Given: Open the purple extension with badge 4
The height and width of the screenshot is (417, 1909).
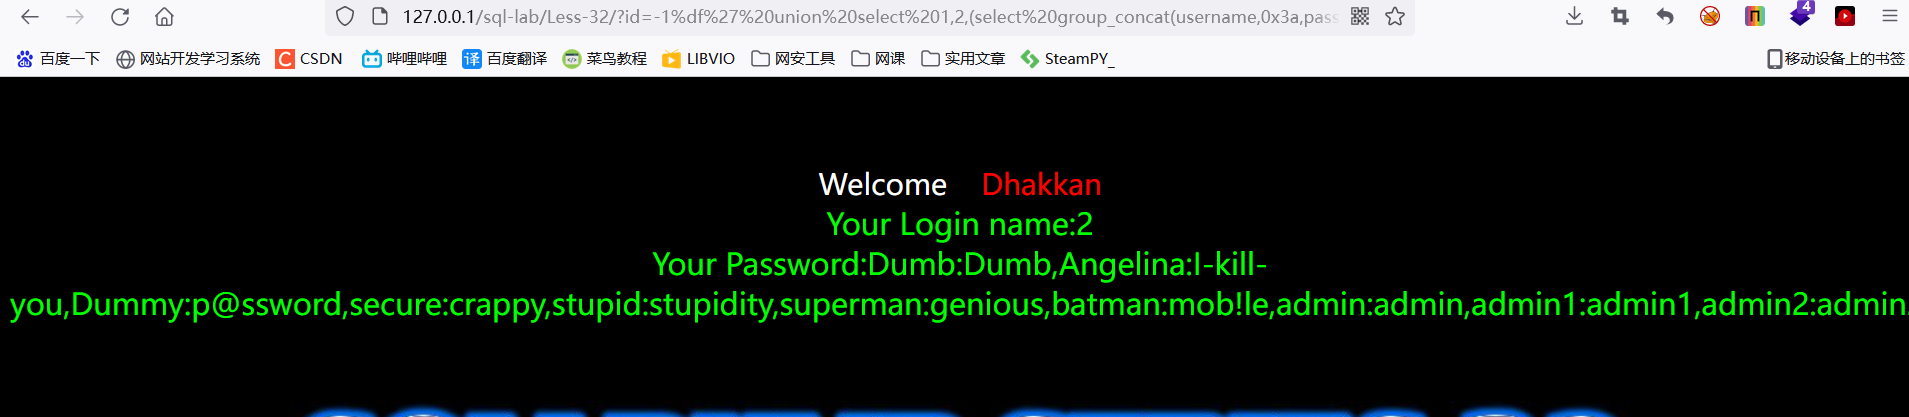Looking at the screenshot, I should [x=1800, y=15].
